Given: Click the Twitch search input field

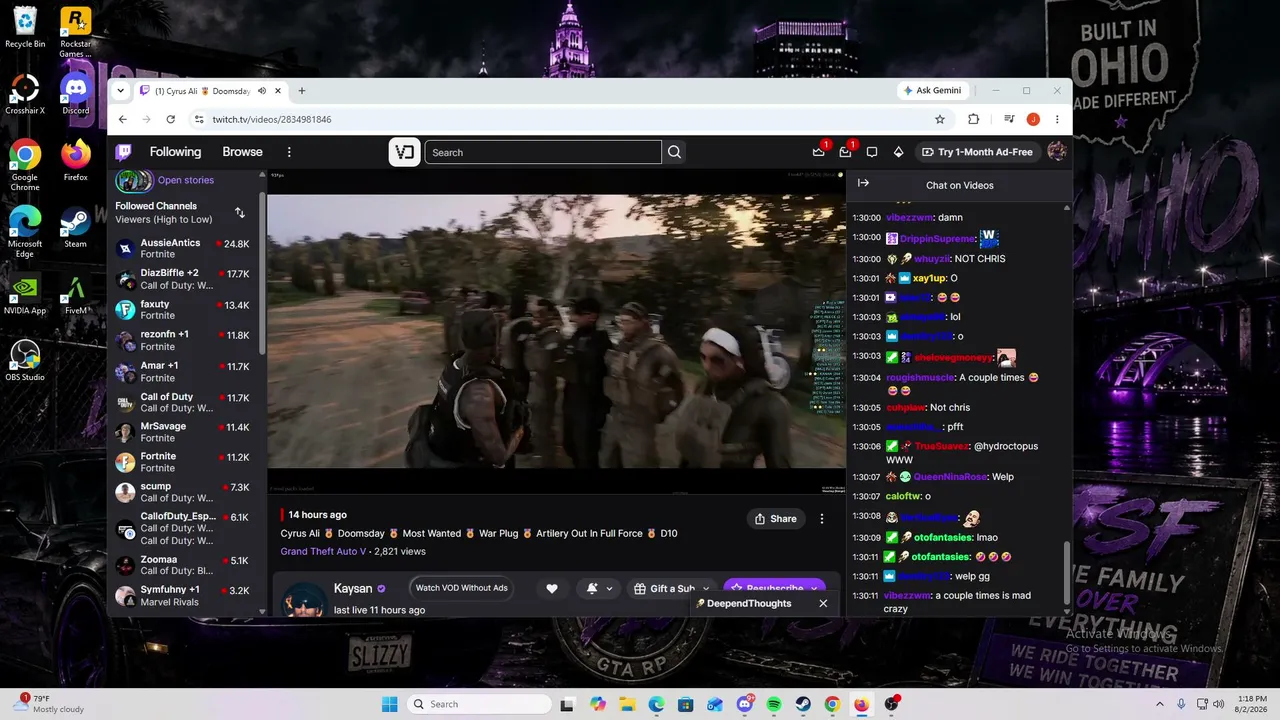Looking at the screenshot, I should click(543, 152).
